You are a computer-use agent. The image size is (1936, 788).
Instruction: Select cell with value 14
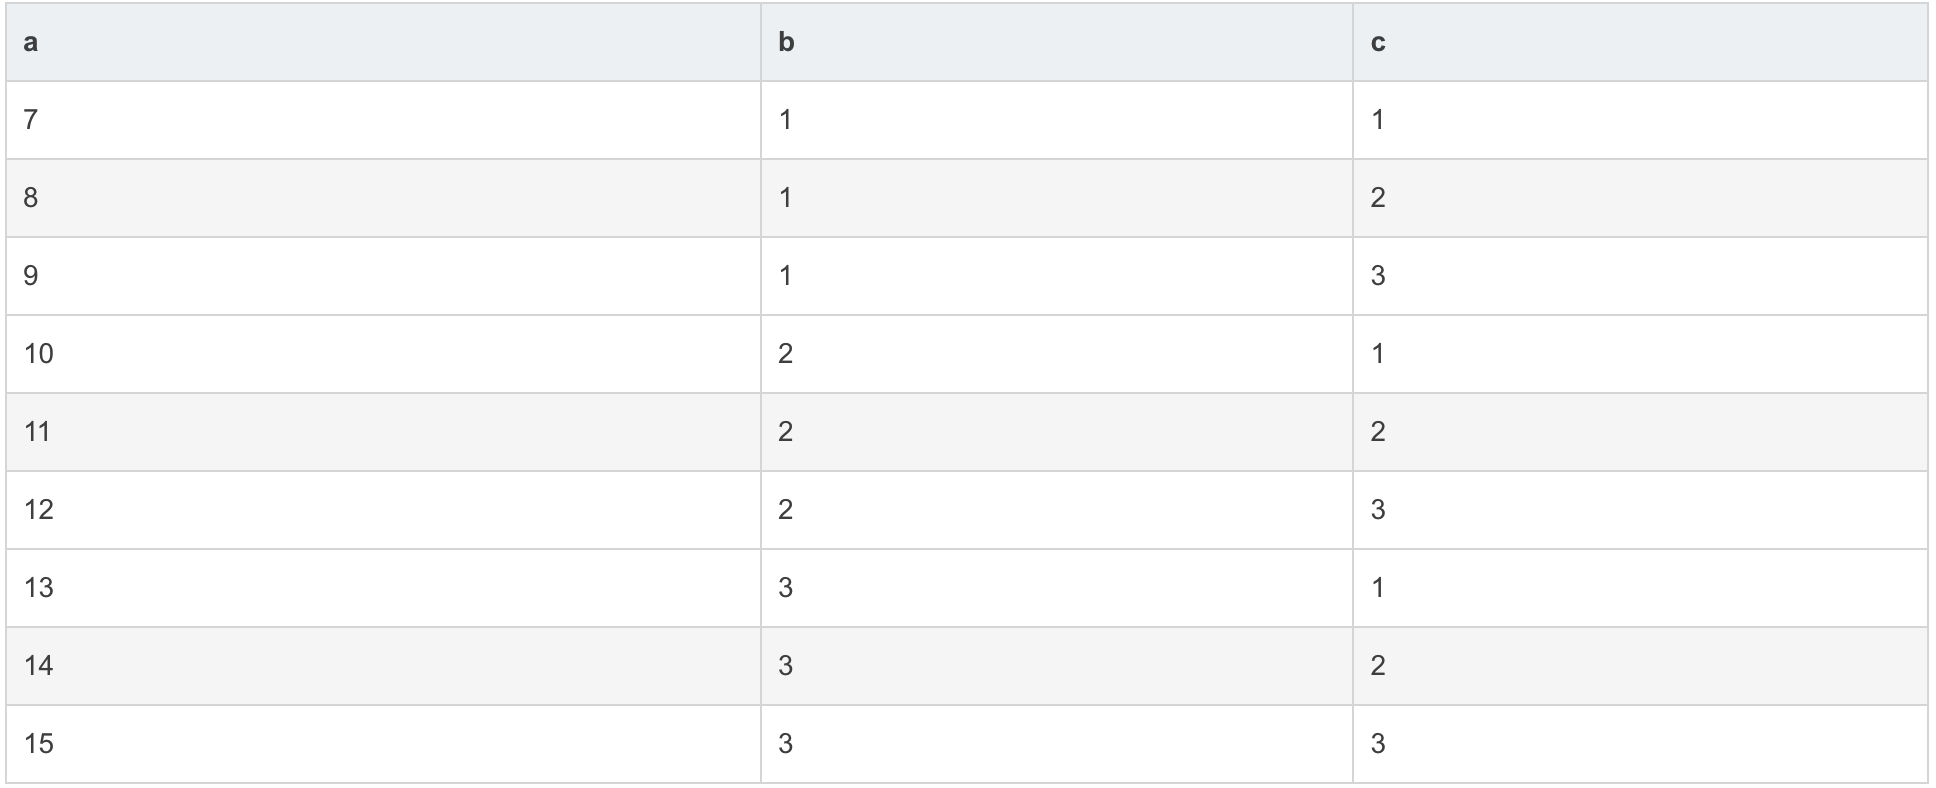383,666
